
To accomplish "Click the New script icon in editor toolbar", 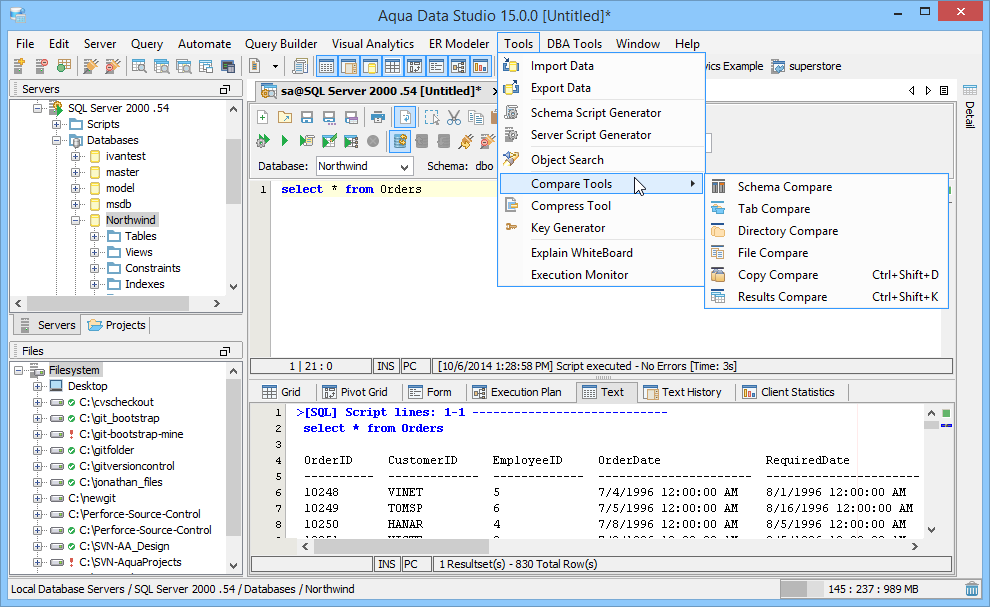I will click(x=263, y=117).
